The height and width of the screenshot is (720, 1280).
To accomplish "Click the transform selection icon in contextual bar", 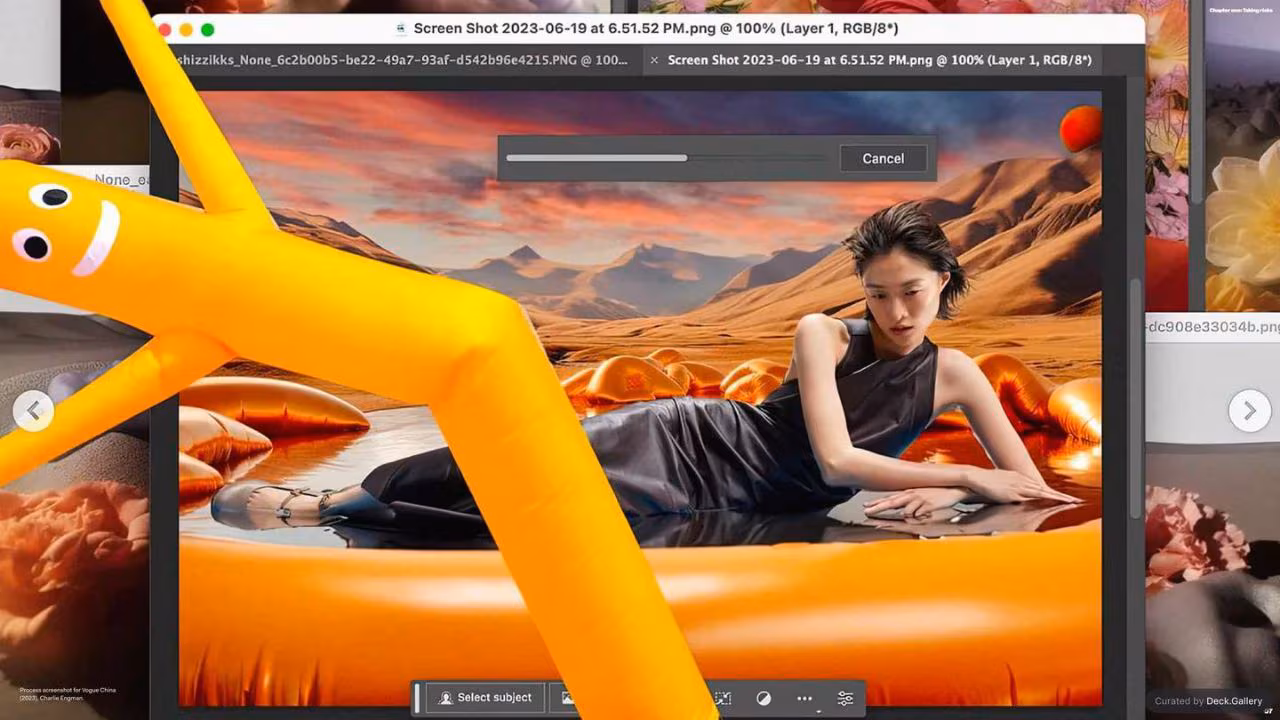I will (x=723, y=698).
